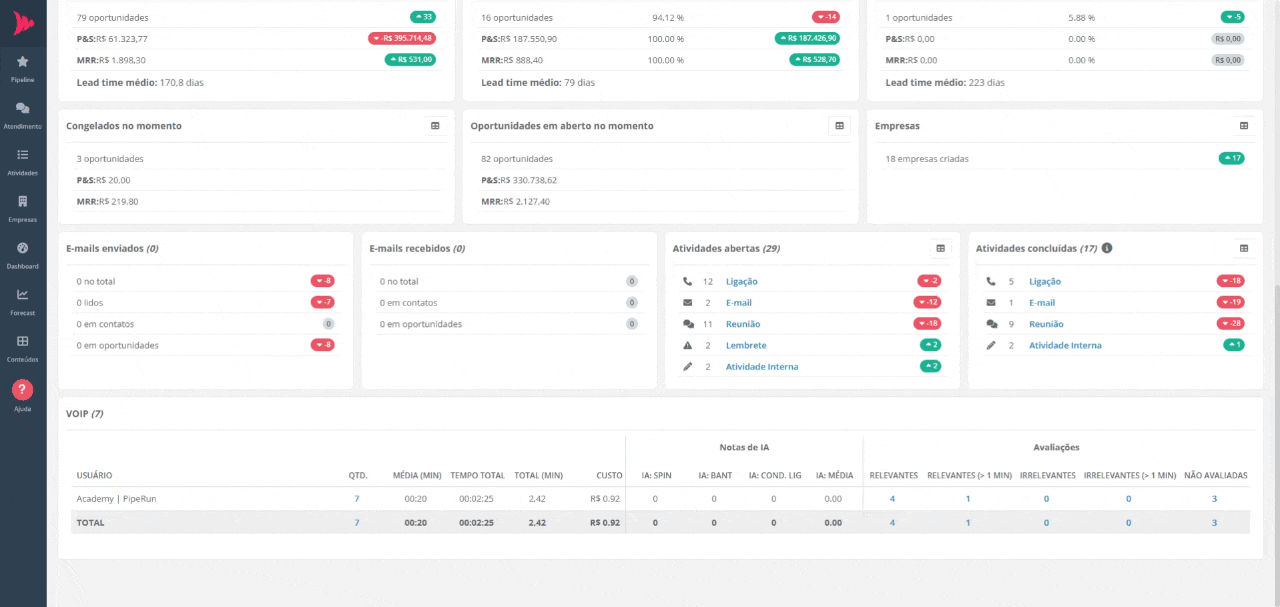This screenshot has width=1280, height=607.
Task: Open table view for Empresas card
Action: (1244, 126)
